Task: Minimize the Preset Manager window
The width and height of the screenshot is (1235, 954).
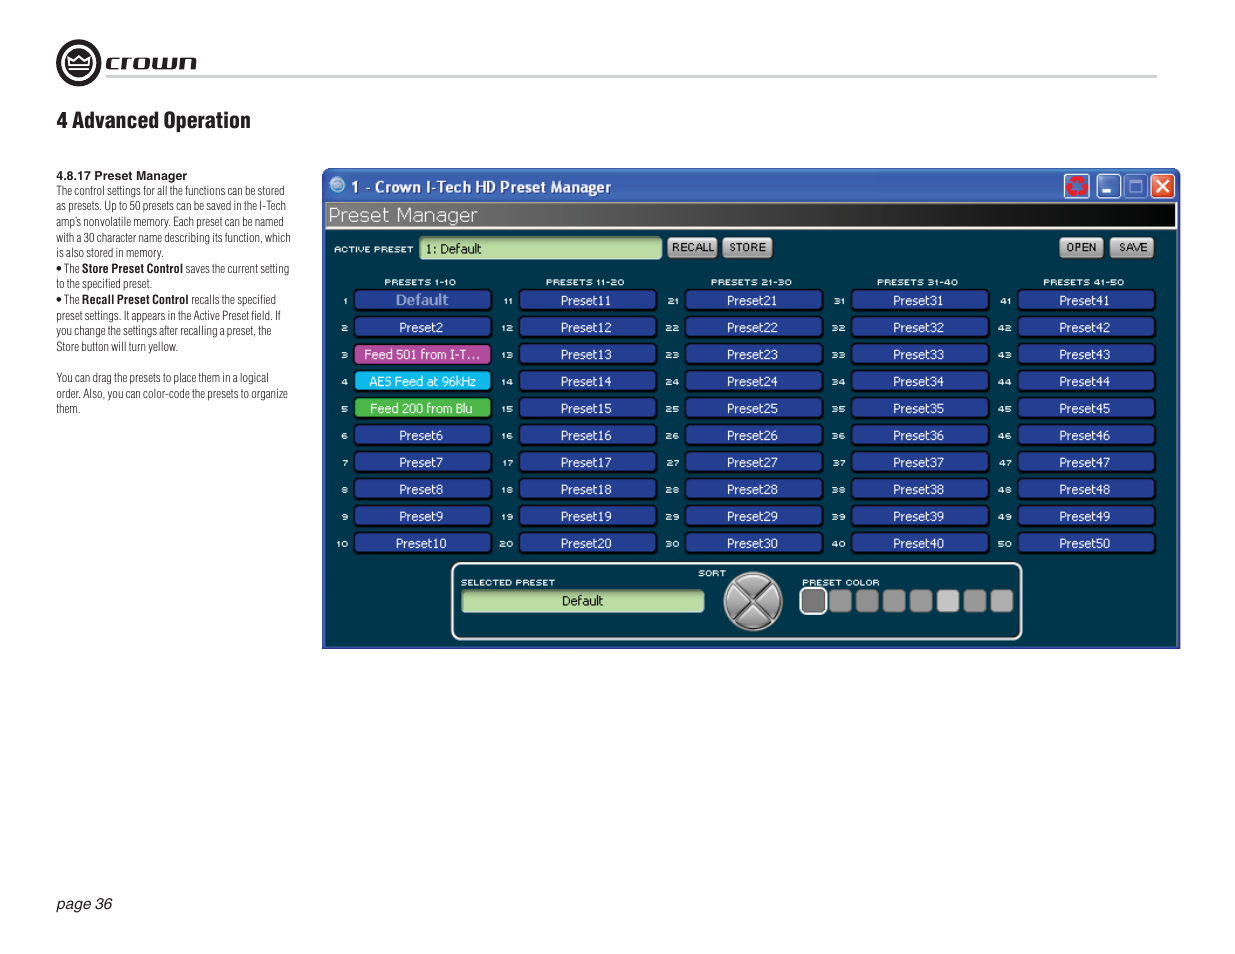Action: 1108,186
